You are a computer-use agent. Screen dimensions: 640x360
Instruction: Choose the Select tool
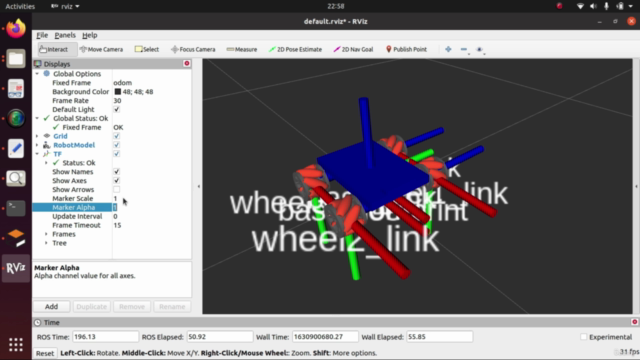[147, 49]
